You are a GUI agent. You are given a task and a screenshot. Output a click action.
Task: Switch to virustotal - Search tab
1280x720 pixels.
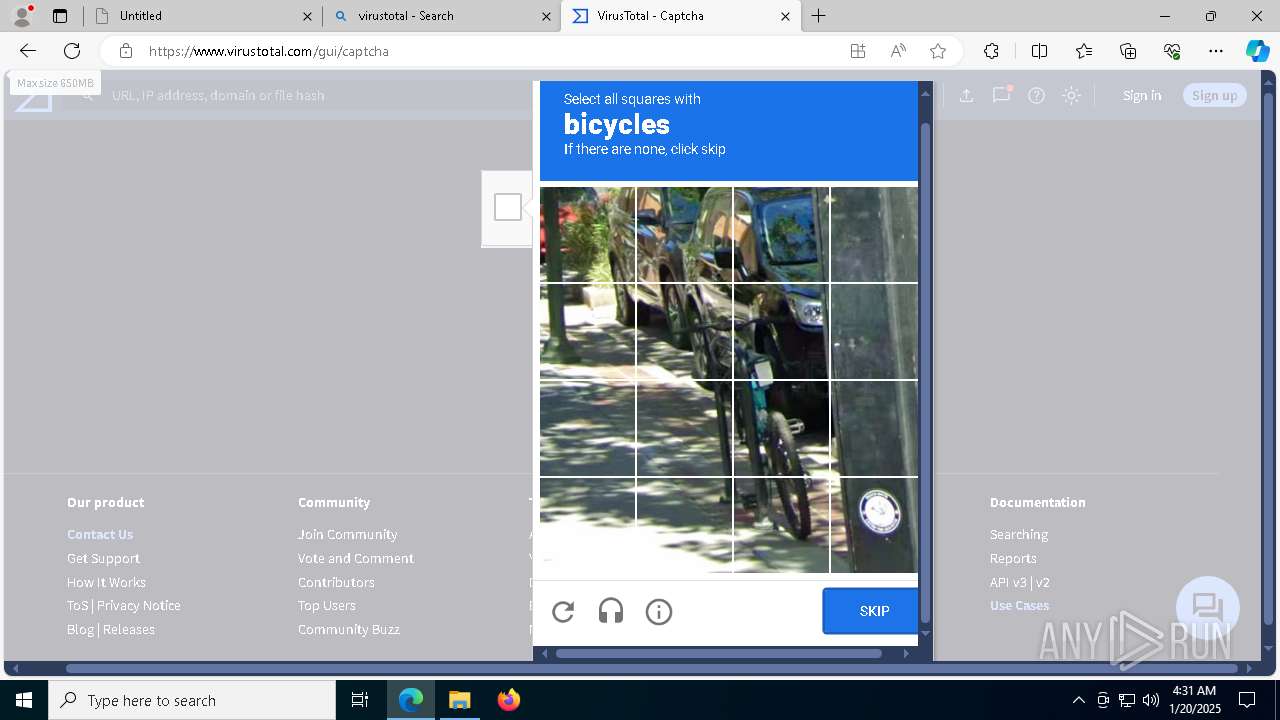click(x=441, y=16)
